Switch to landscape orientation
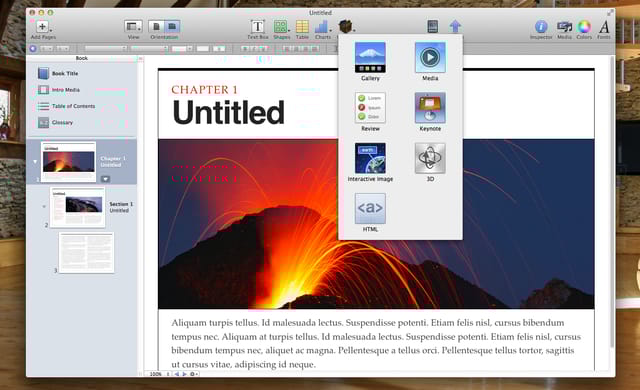 172,27
